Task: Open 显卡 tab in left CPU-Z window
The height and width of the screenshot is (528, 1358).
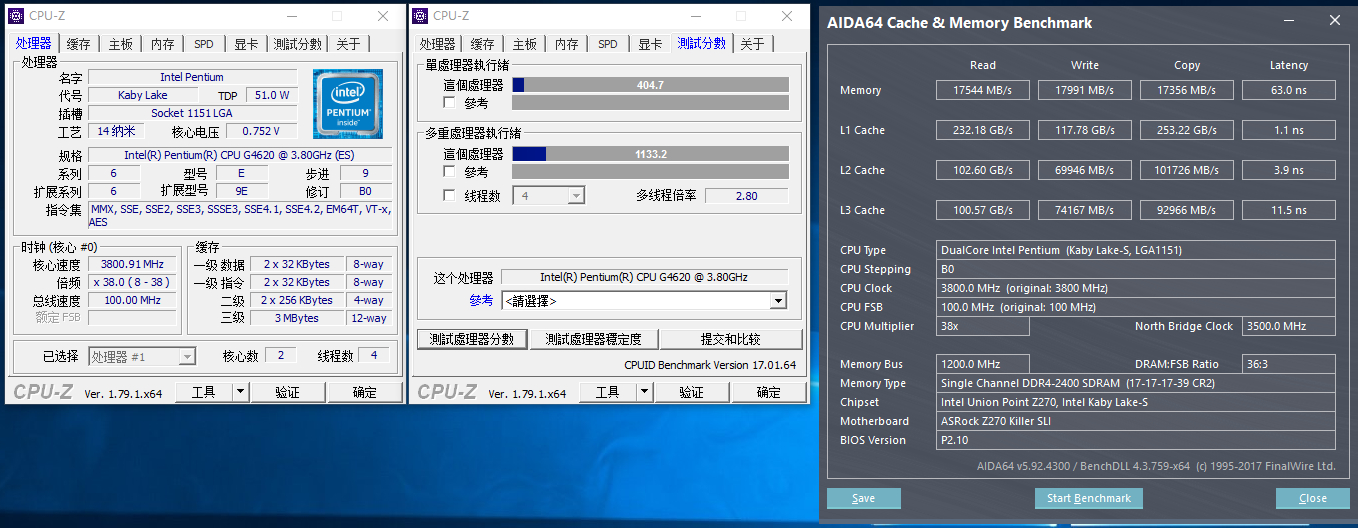Action: tap(246, 44)
